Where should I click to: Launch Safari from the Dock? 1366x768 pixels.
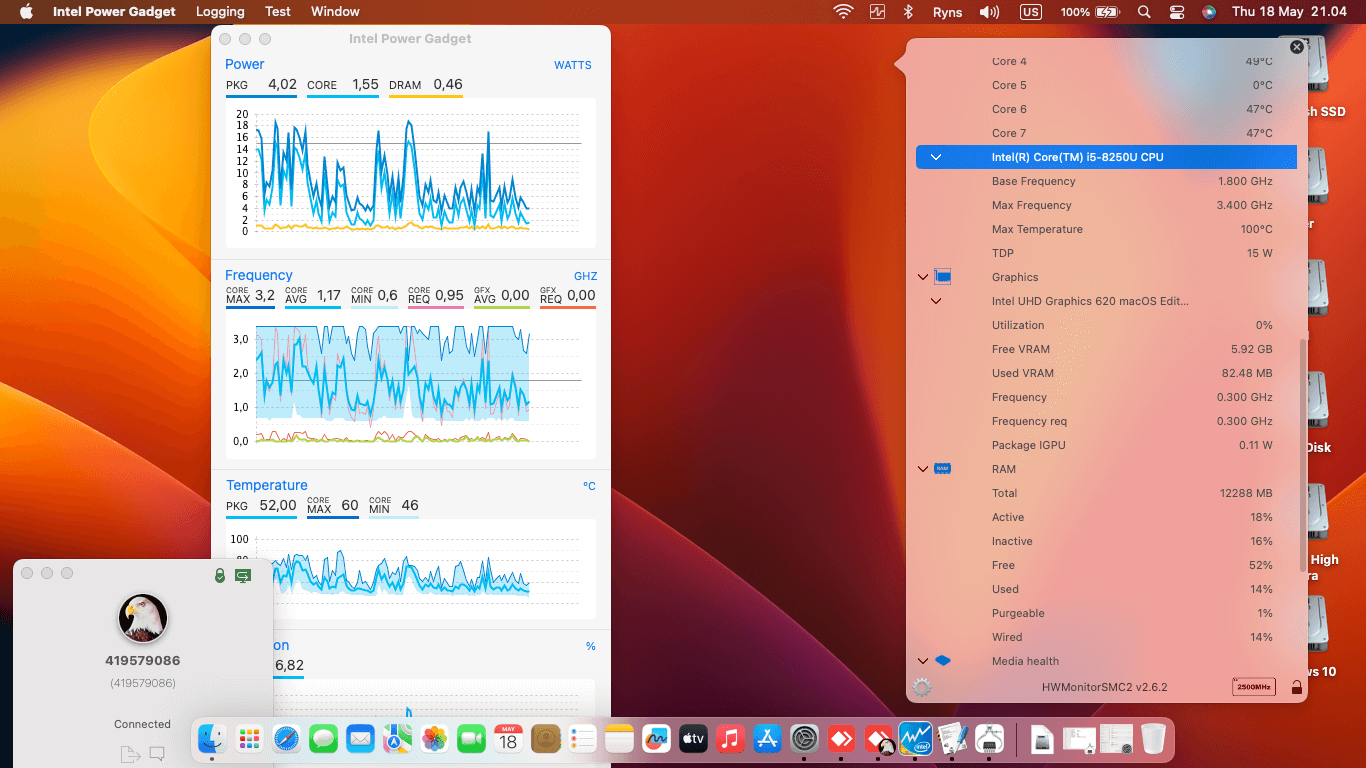pyautogui.click(x=286, y=739)
